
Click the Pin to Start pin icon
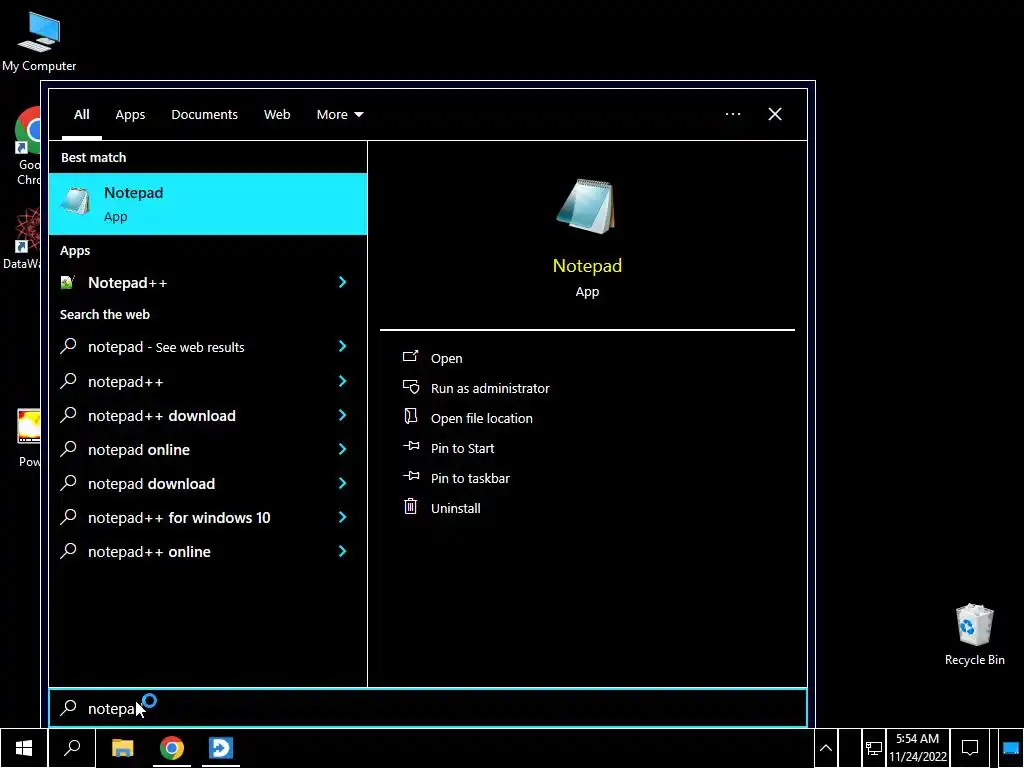[x=411, y=447]
